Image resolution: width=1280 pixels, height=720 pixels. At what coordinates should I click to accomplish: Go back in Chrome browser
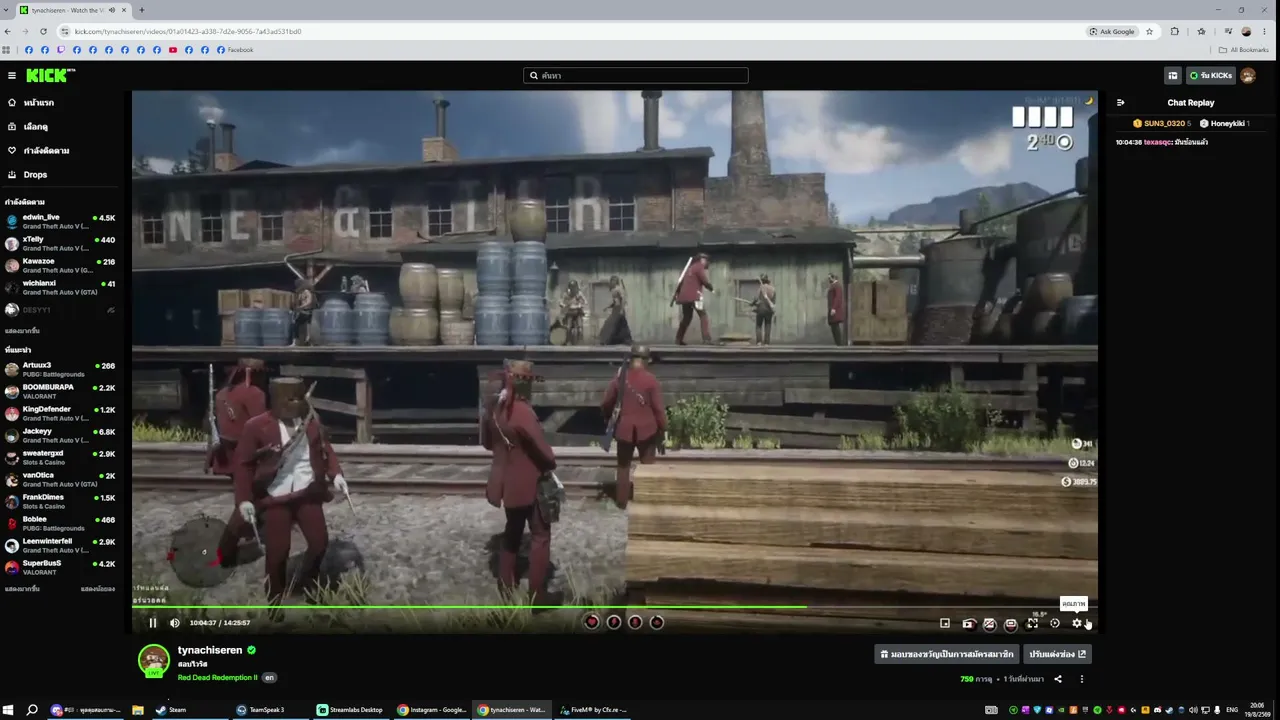8,31
